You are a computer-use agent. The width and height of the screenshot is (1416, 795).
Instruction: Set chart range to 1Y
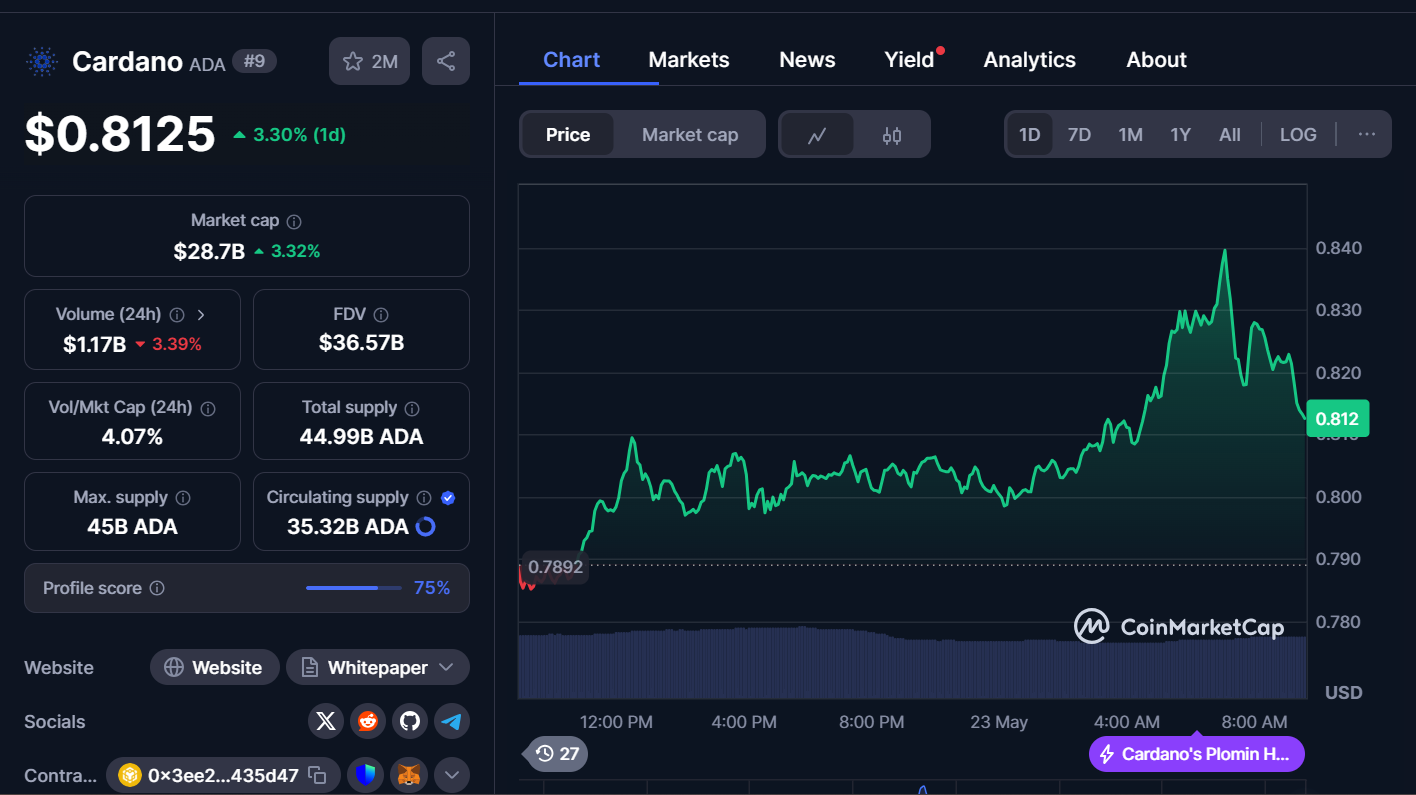(x=1181, y=135)
